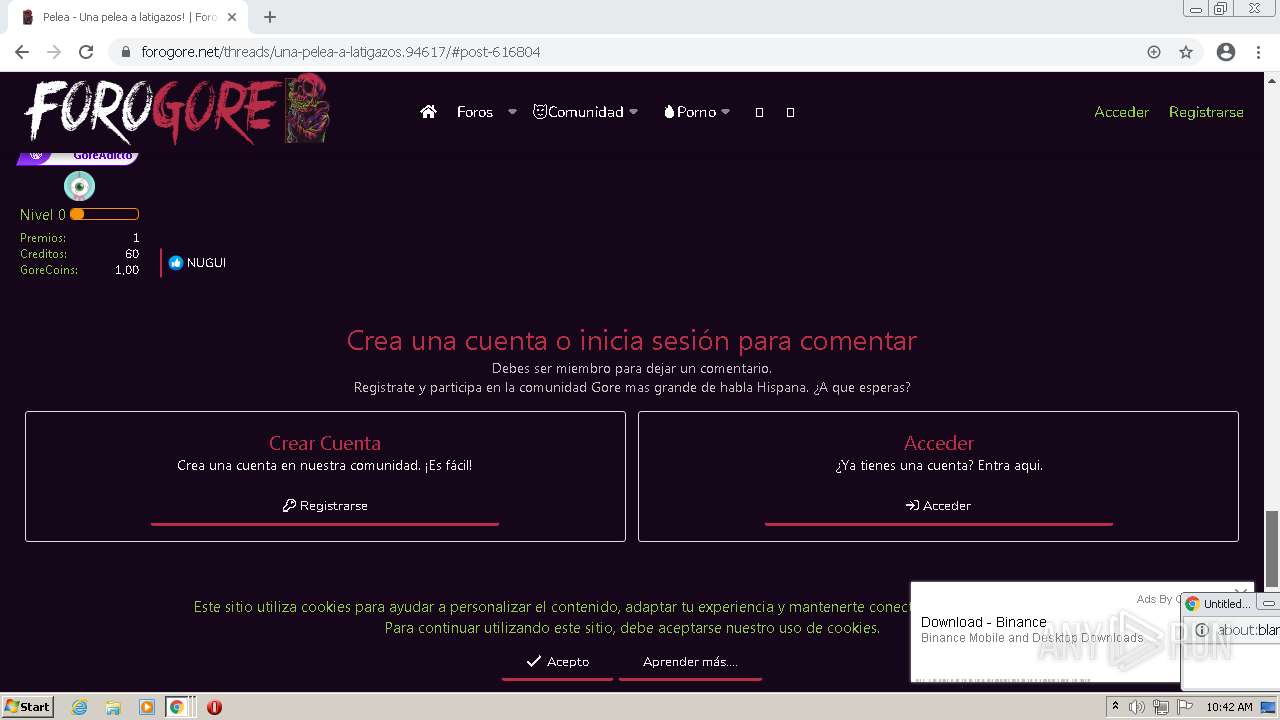Open File Explorer from the taskbar
The width and height of the screenshot is (1280, 720).
pyautogui.click(x=113, y=707)
